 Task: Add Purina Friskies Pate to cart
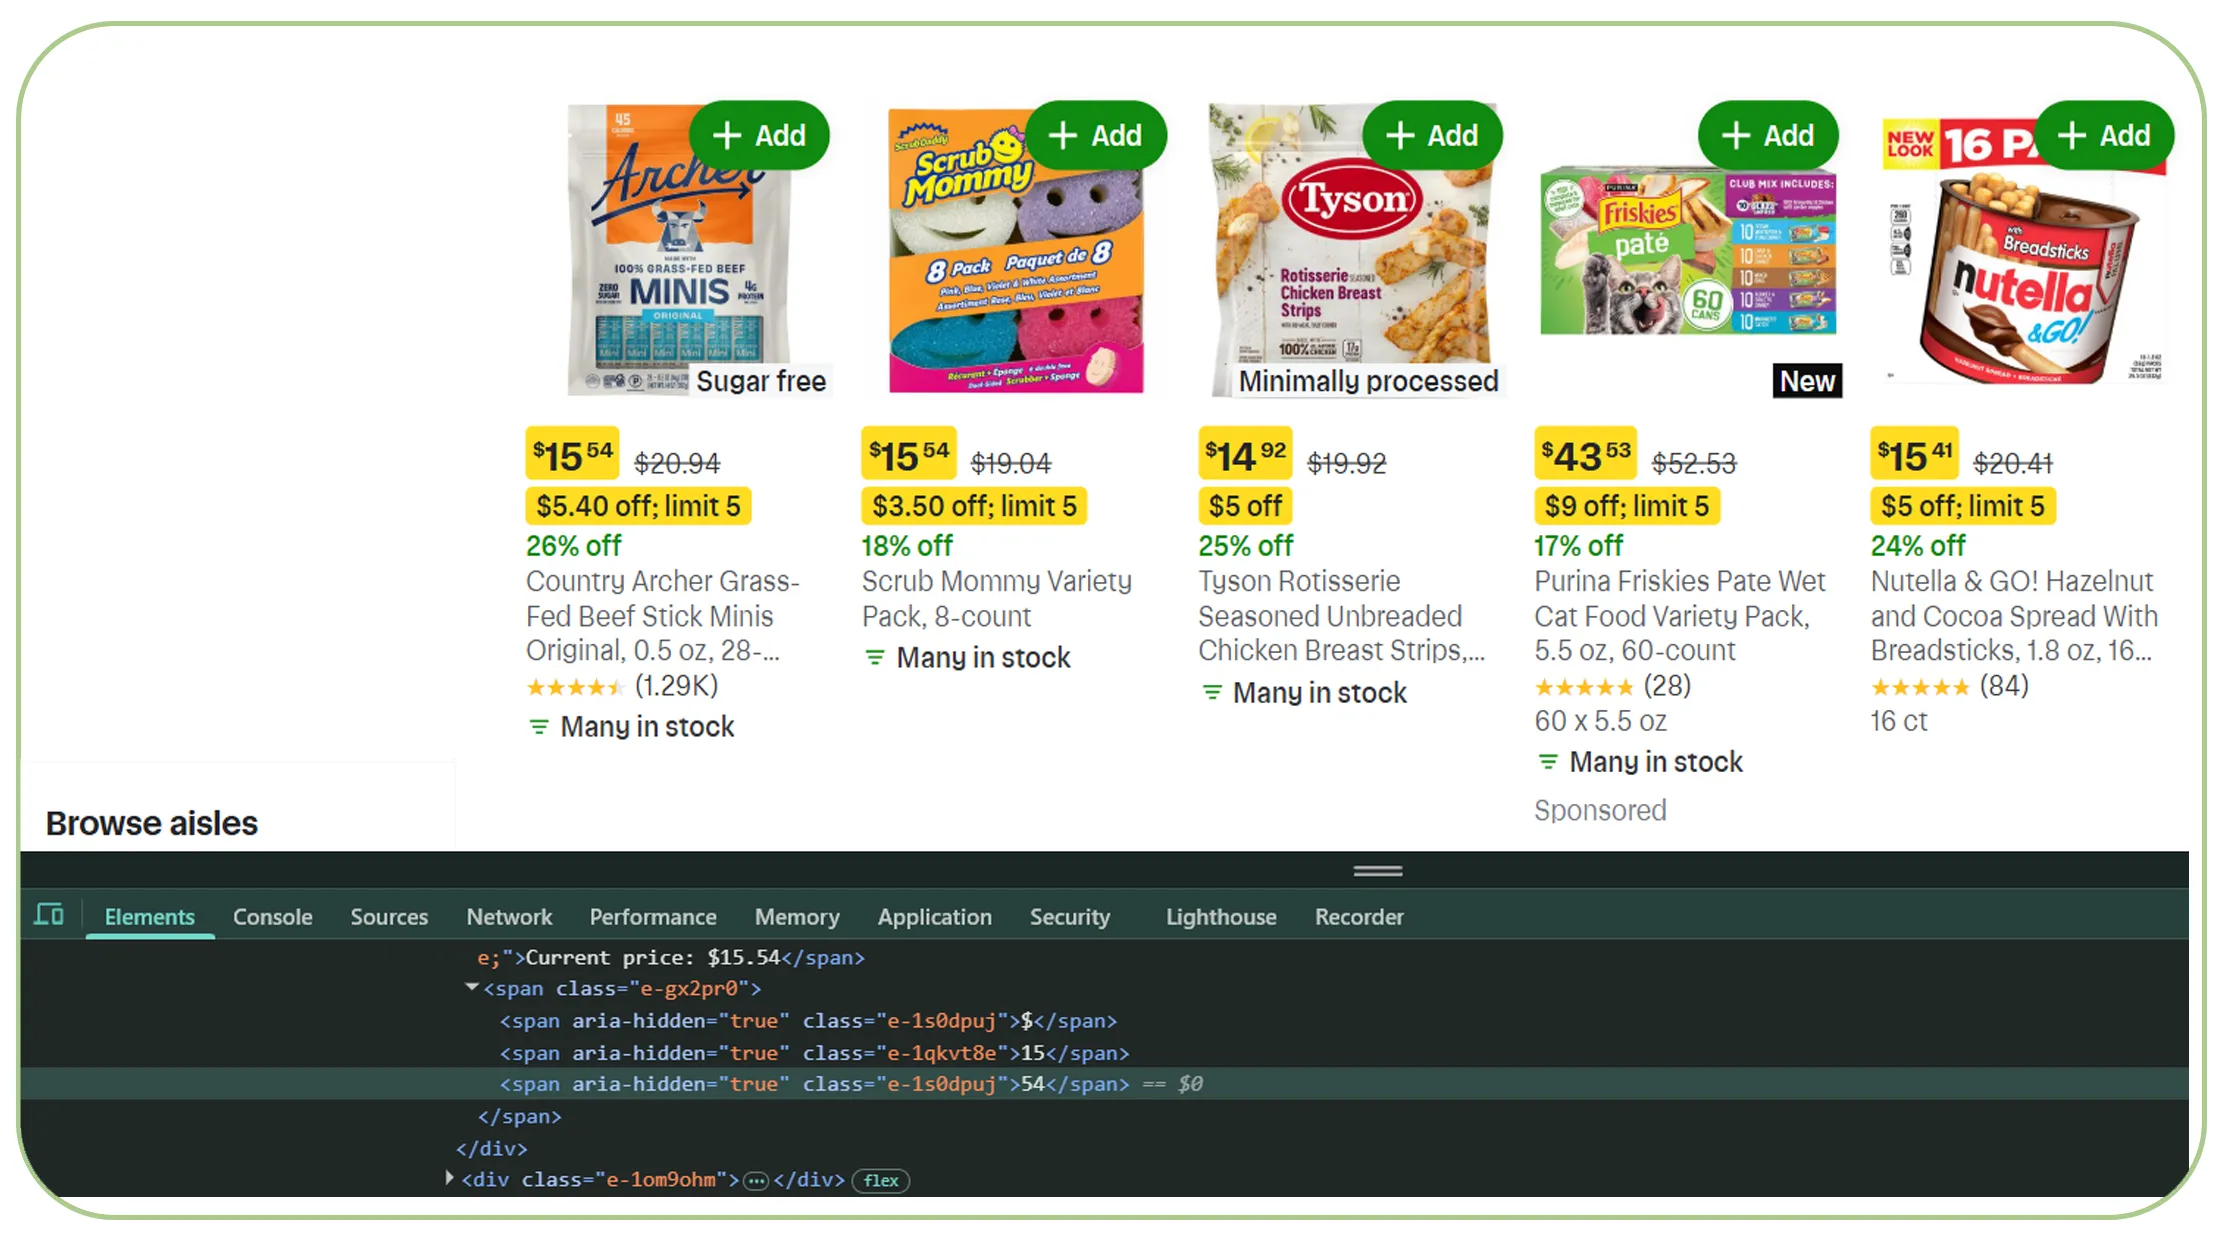(1768, 135)
